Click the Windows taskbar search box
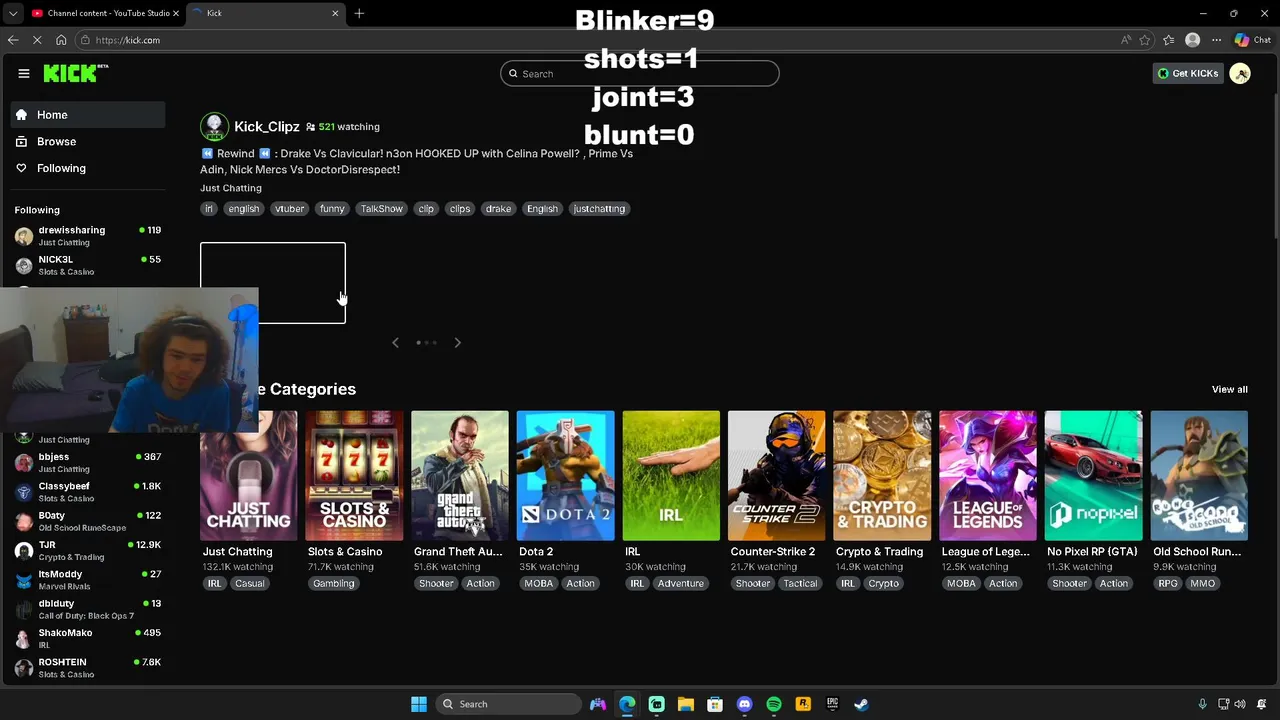The height and width of the screenshot is (720, 1280). [510, 704]
